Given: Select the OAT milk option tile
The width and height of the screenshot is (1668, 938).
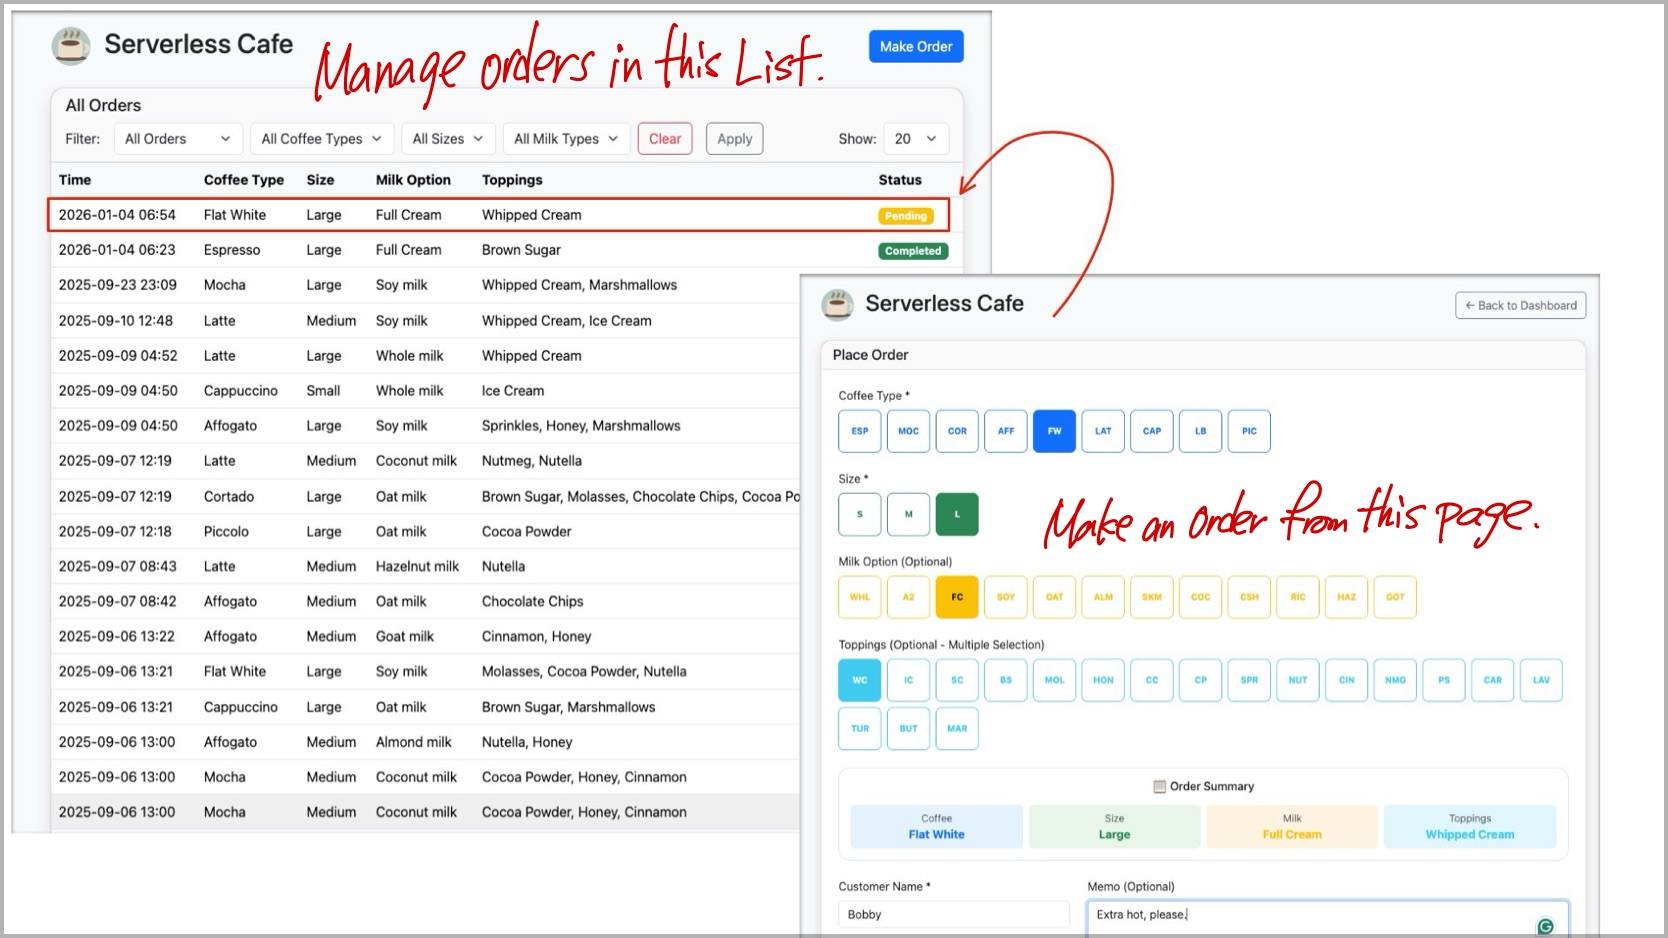Looking at the screenshot, I should coord(1054,597).
